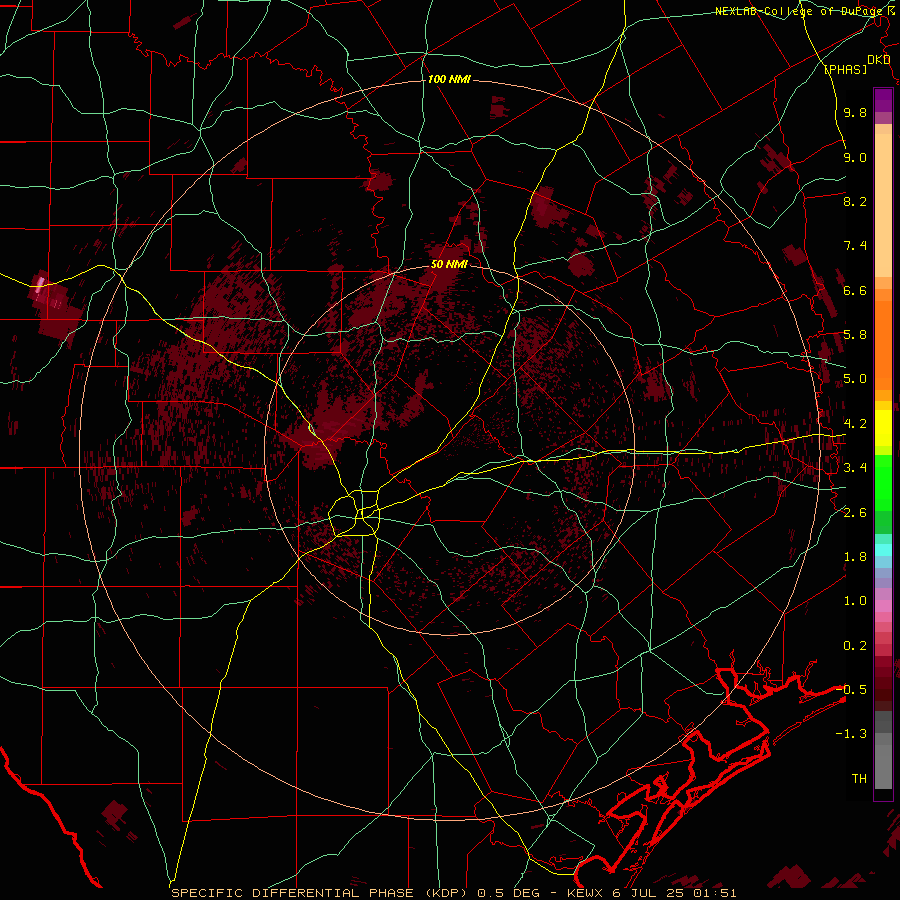The width and height of the screenshot is (900, 900).
Task: Click the 1.8 scale value
Action: click(855, 557)
